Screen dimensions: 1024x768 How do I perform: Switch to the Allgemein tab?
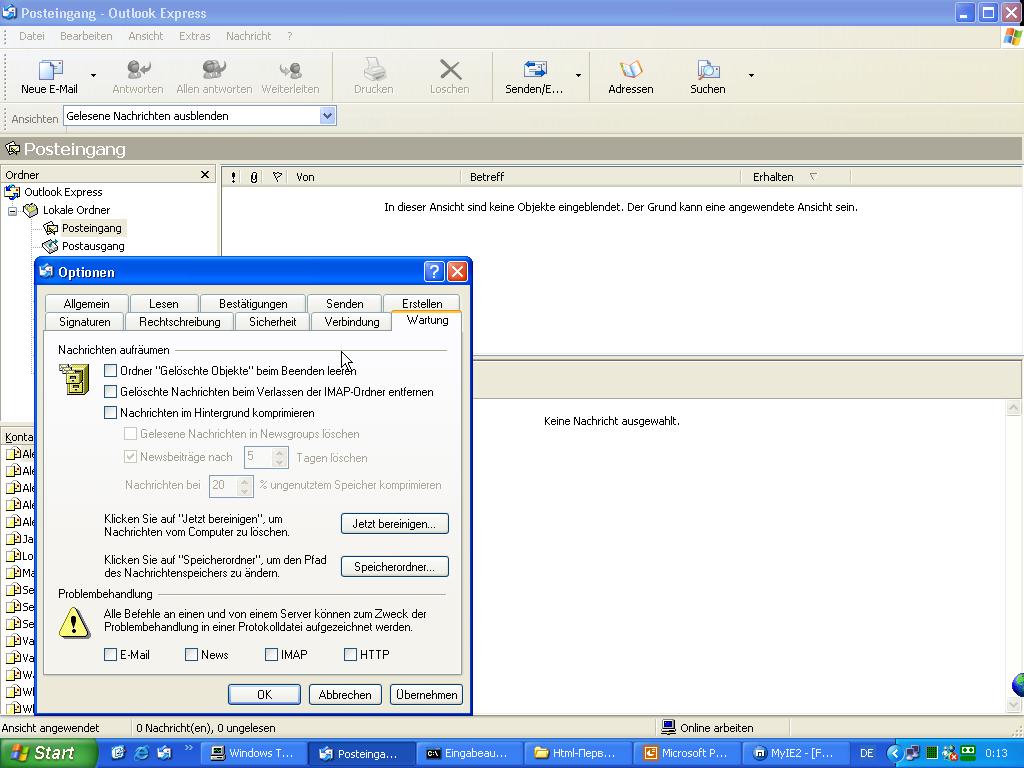pyautogui.click(x=87, y=304)
